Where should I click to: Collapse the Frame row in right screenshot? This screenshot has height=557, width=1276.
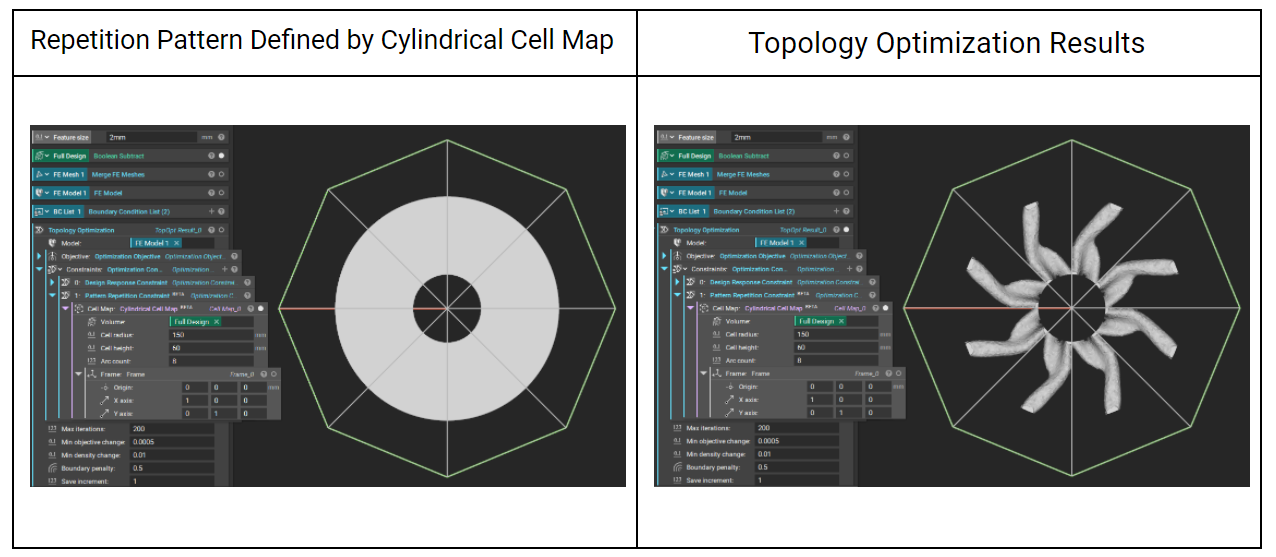[x=703, y=374]
